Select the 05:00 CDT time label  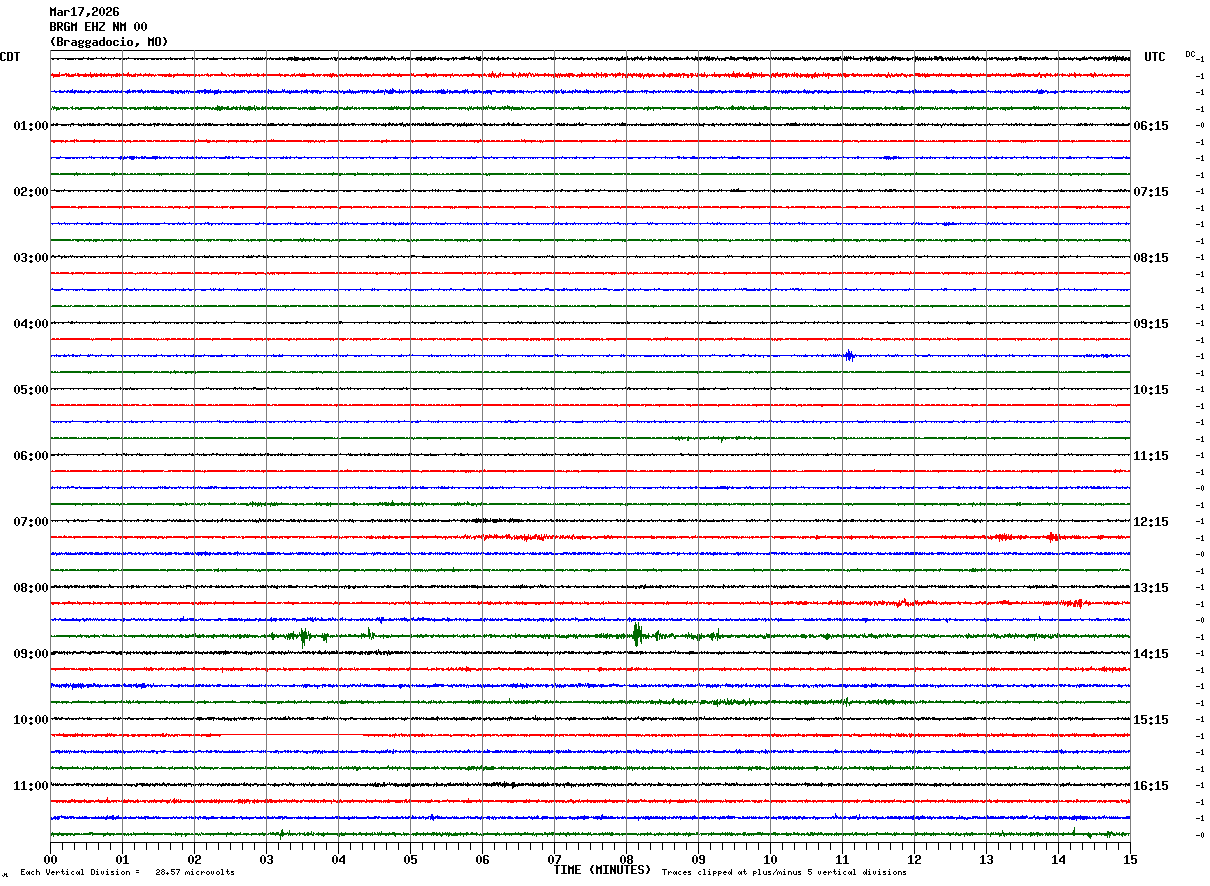click(30, 389)
